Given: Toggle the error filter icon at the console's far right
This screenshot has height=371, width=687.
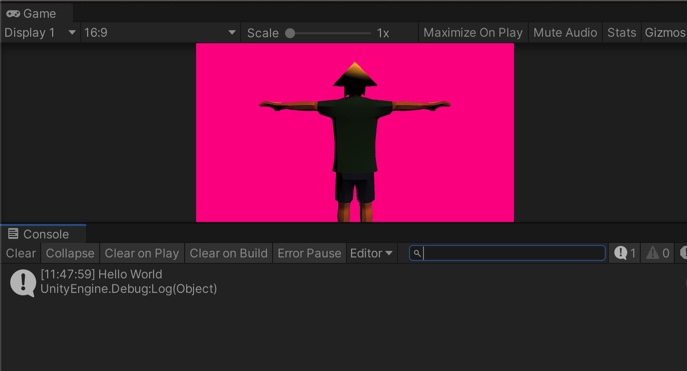Looking at the screenshot, I should [683, 253].
